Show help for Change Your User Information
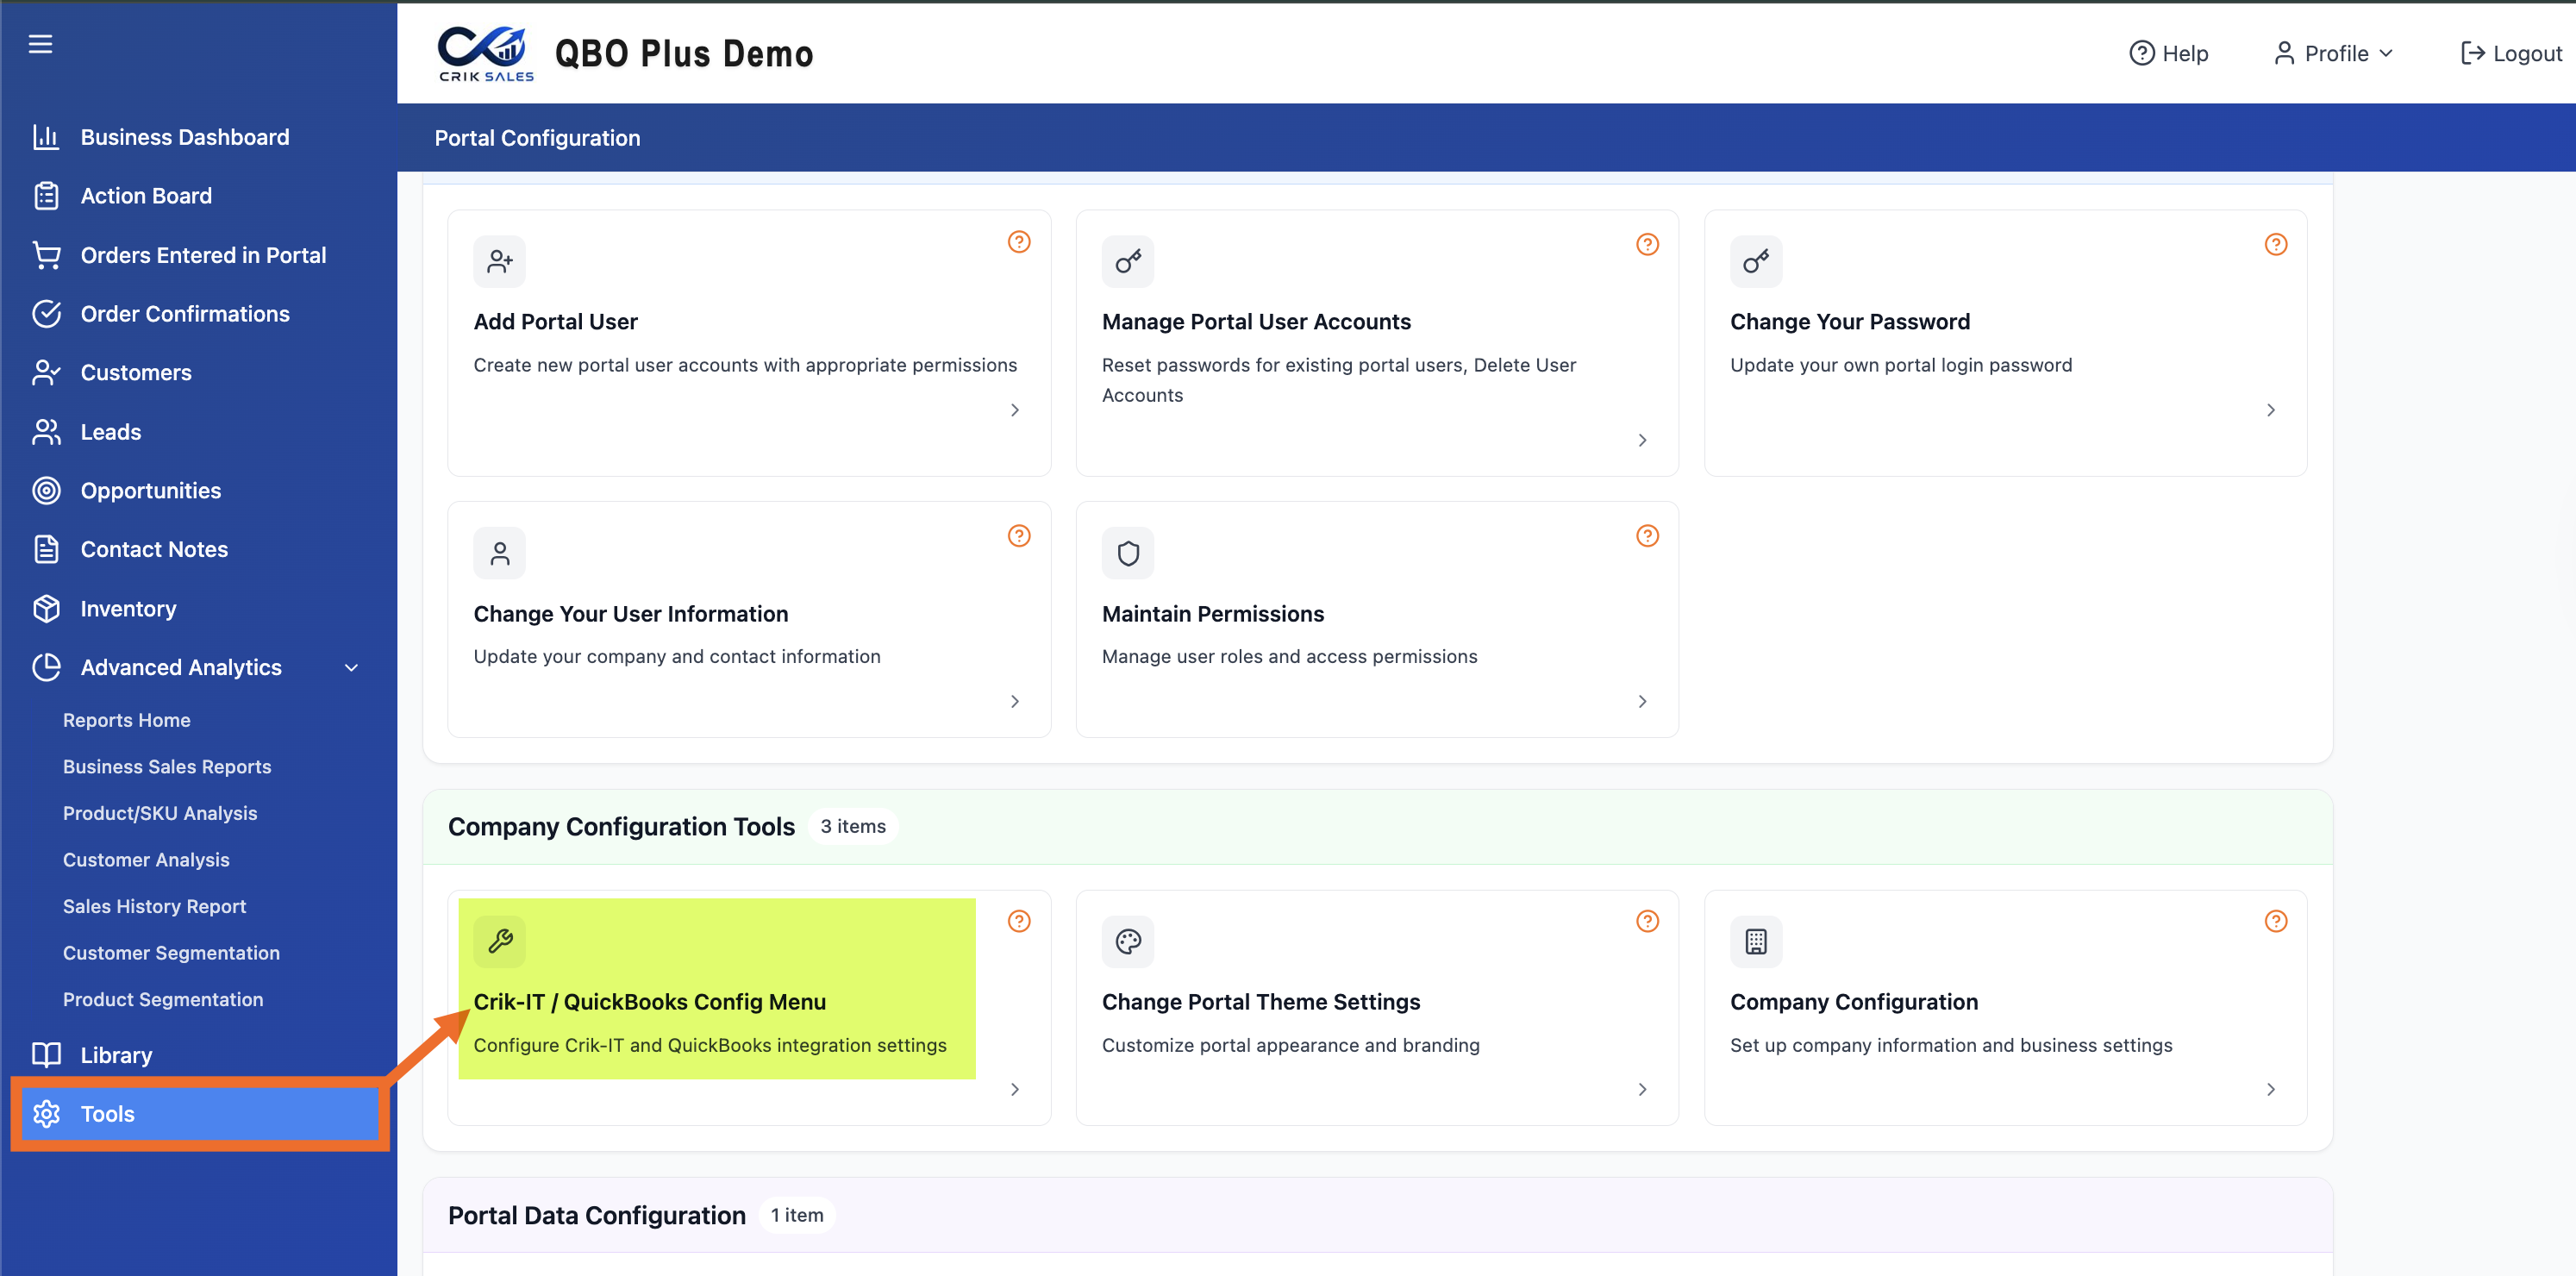This screenshot has width=2576, height=1276. (1019, 536)
